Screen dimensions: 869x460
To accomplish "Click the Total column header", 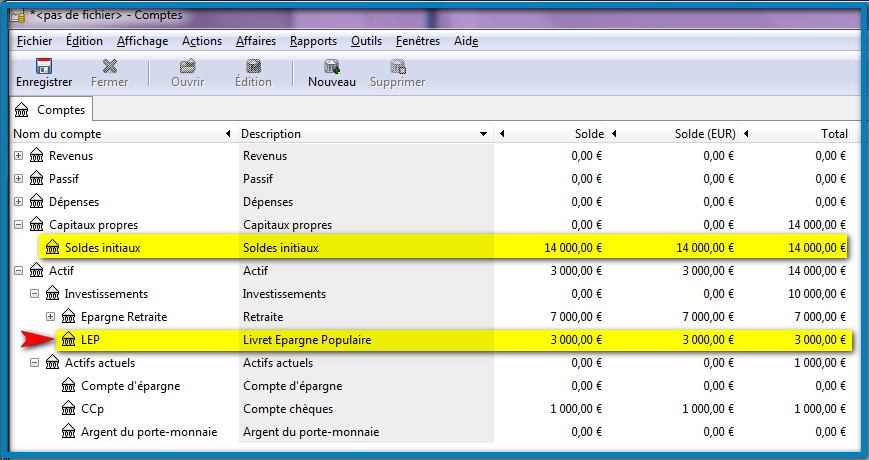I will (833, 134).
